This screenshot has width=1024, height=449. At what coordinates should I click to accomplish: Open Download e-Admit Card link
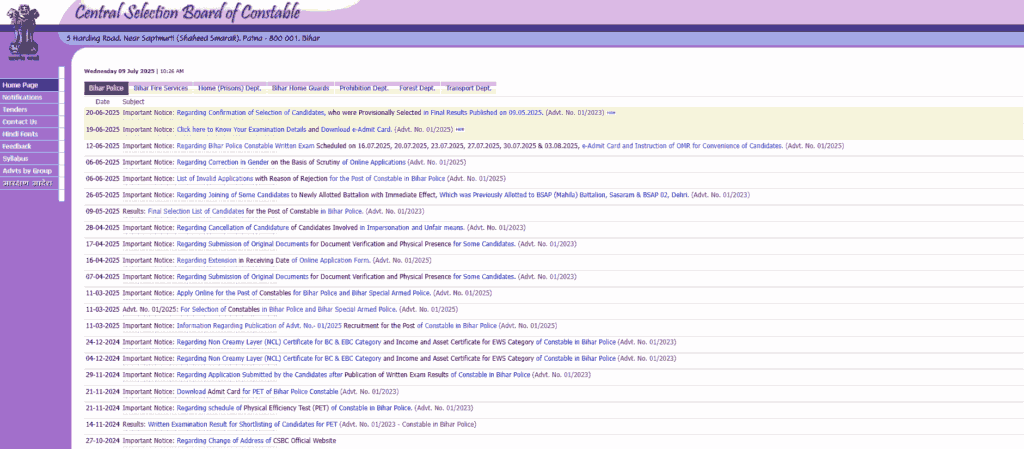click(357, 129)
